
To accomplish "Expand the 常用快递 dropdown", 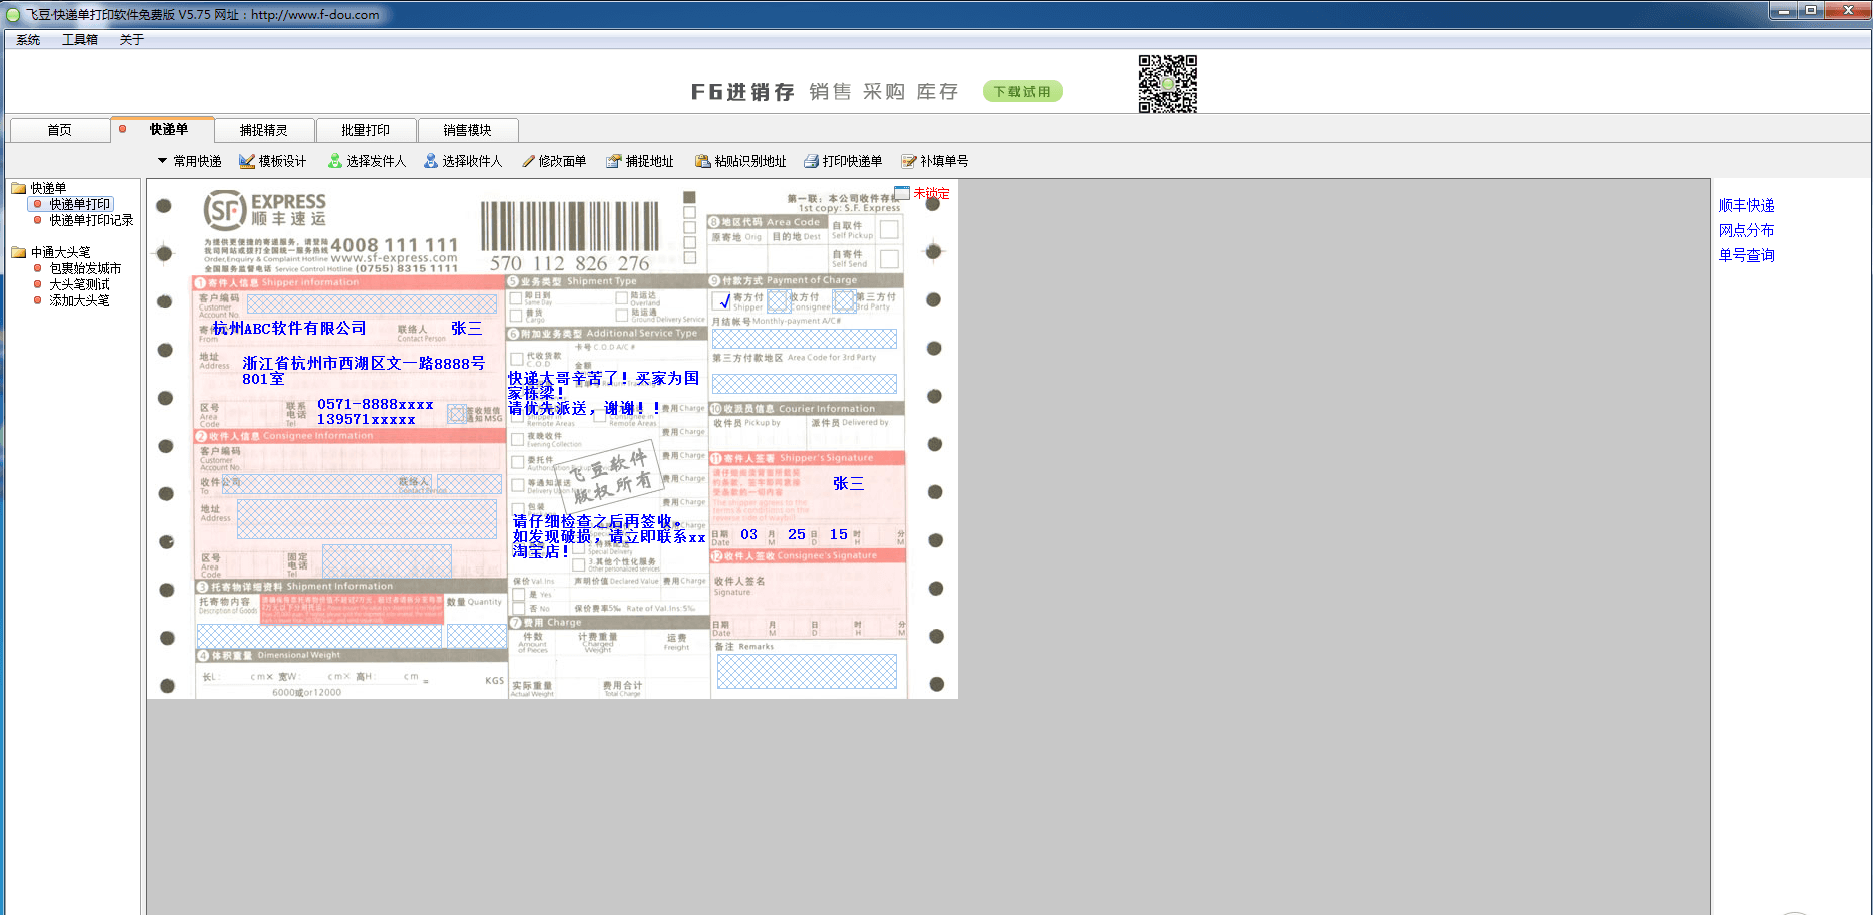I will tap(189, 161).
